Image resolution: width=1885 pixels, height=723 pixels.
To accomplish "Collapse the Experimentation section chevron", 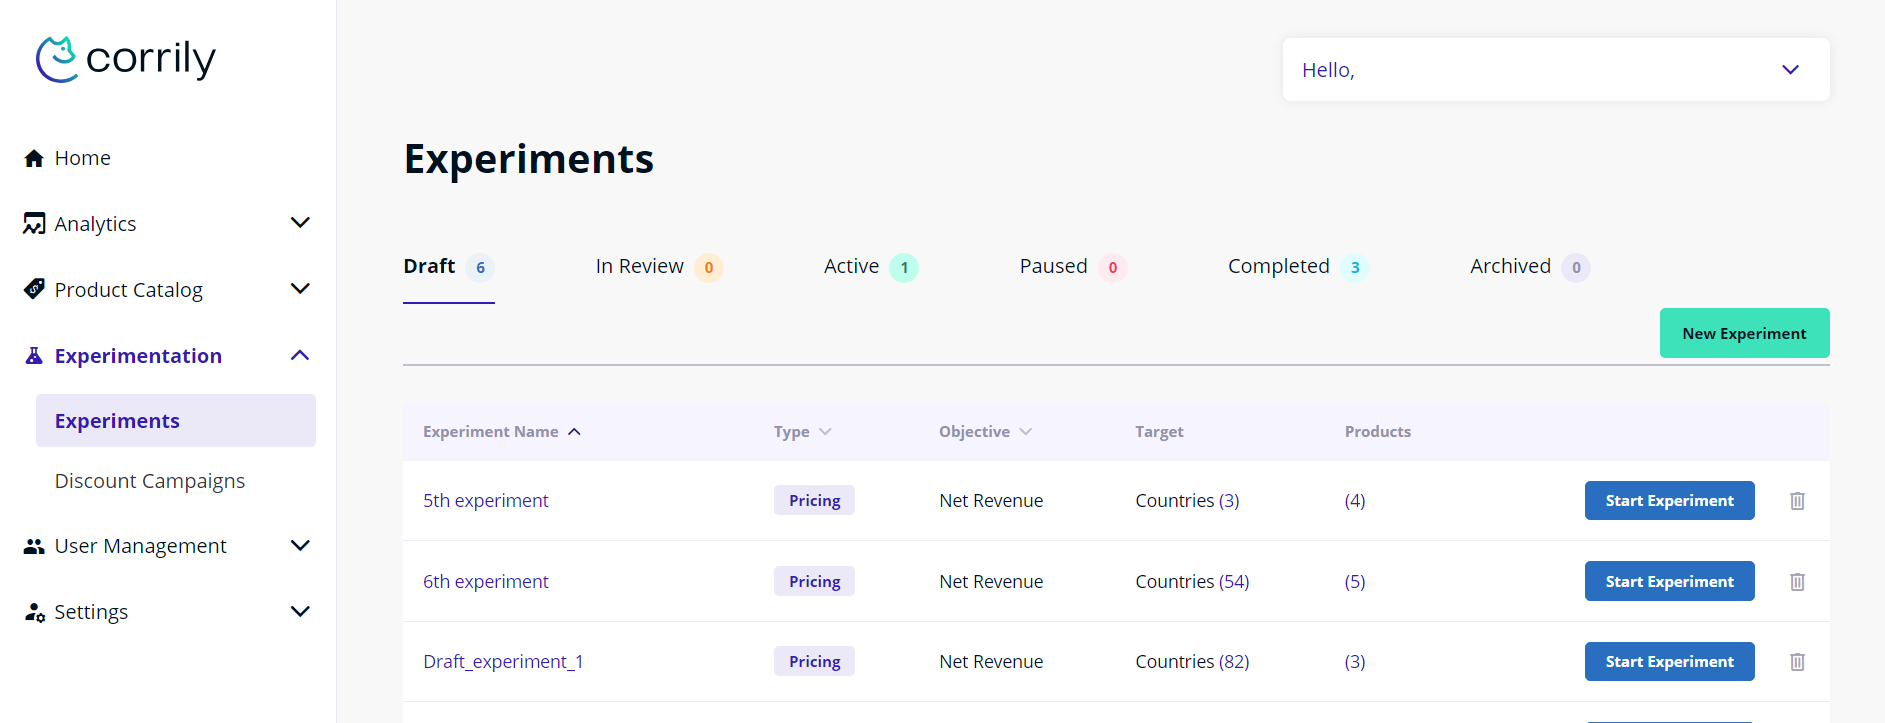I will pos(300,355).
